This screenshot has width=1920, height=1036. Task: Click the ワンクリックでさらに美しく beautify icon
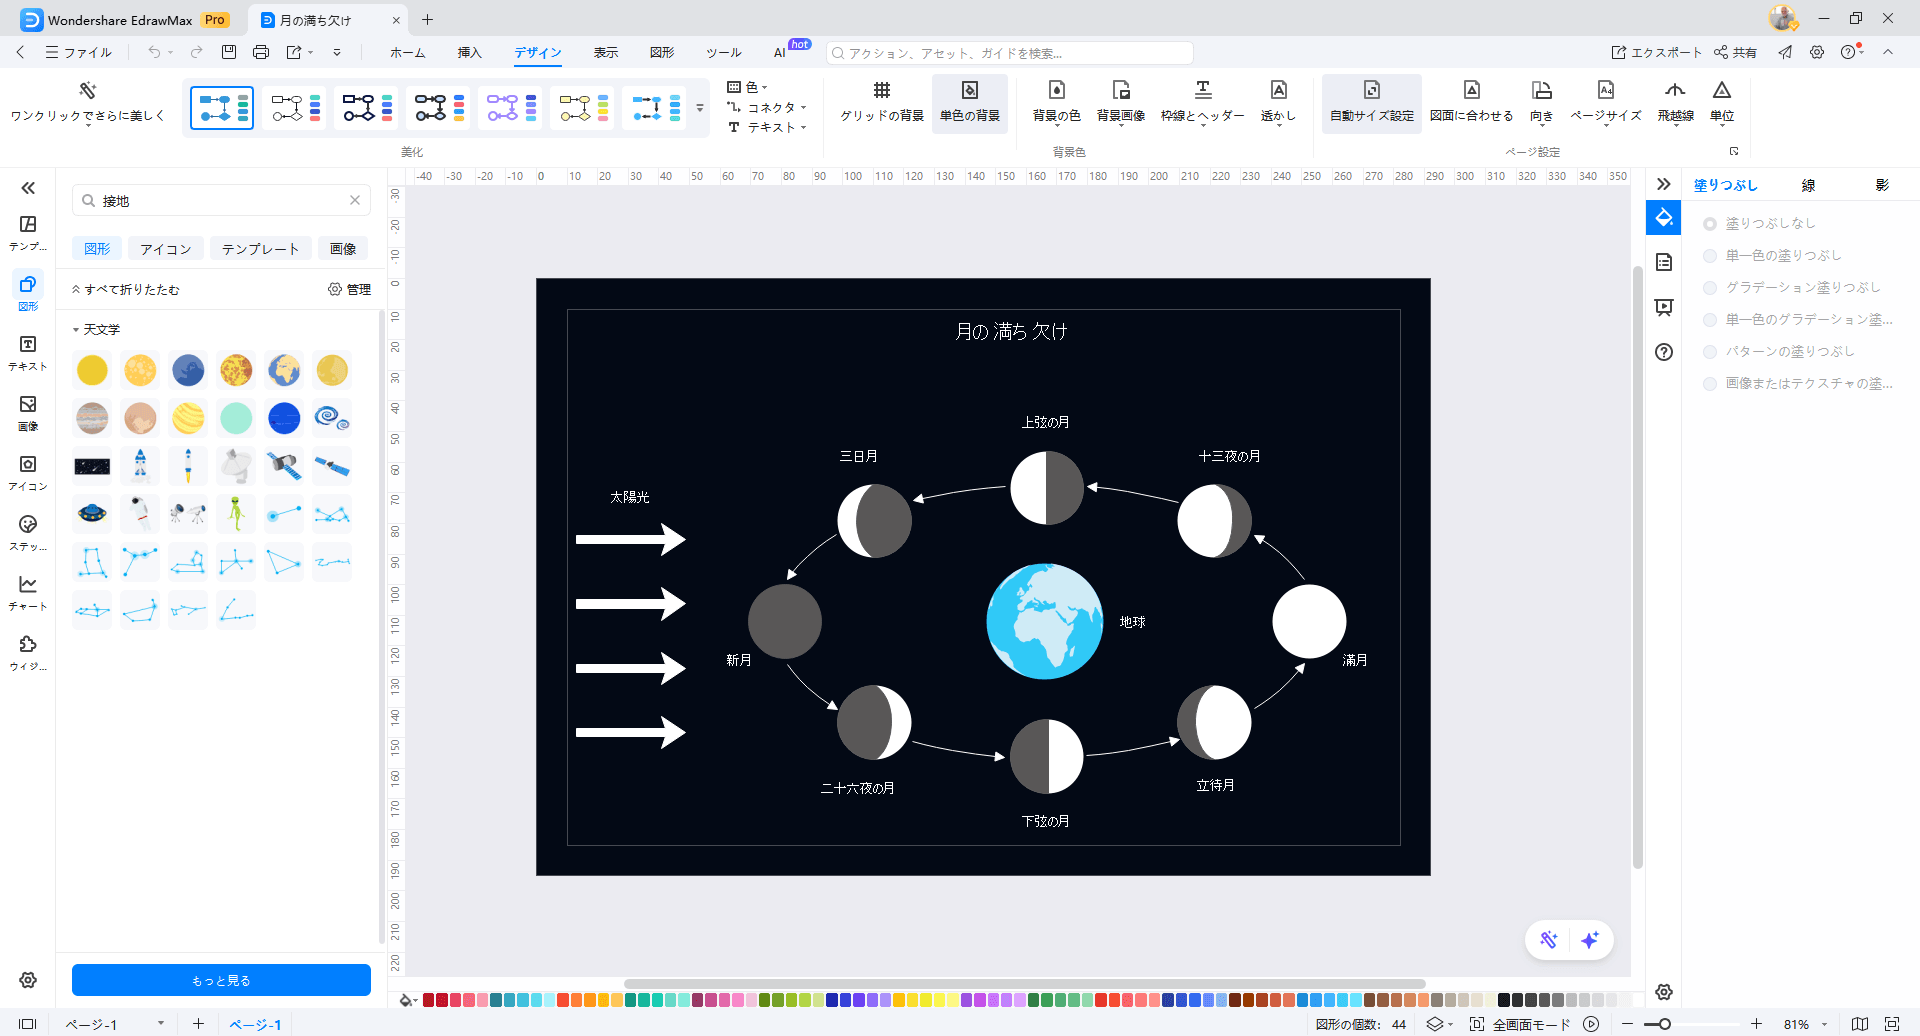(88, 91)
